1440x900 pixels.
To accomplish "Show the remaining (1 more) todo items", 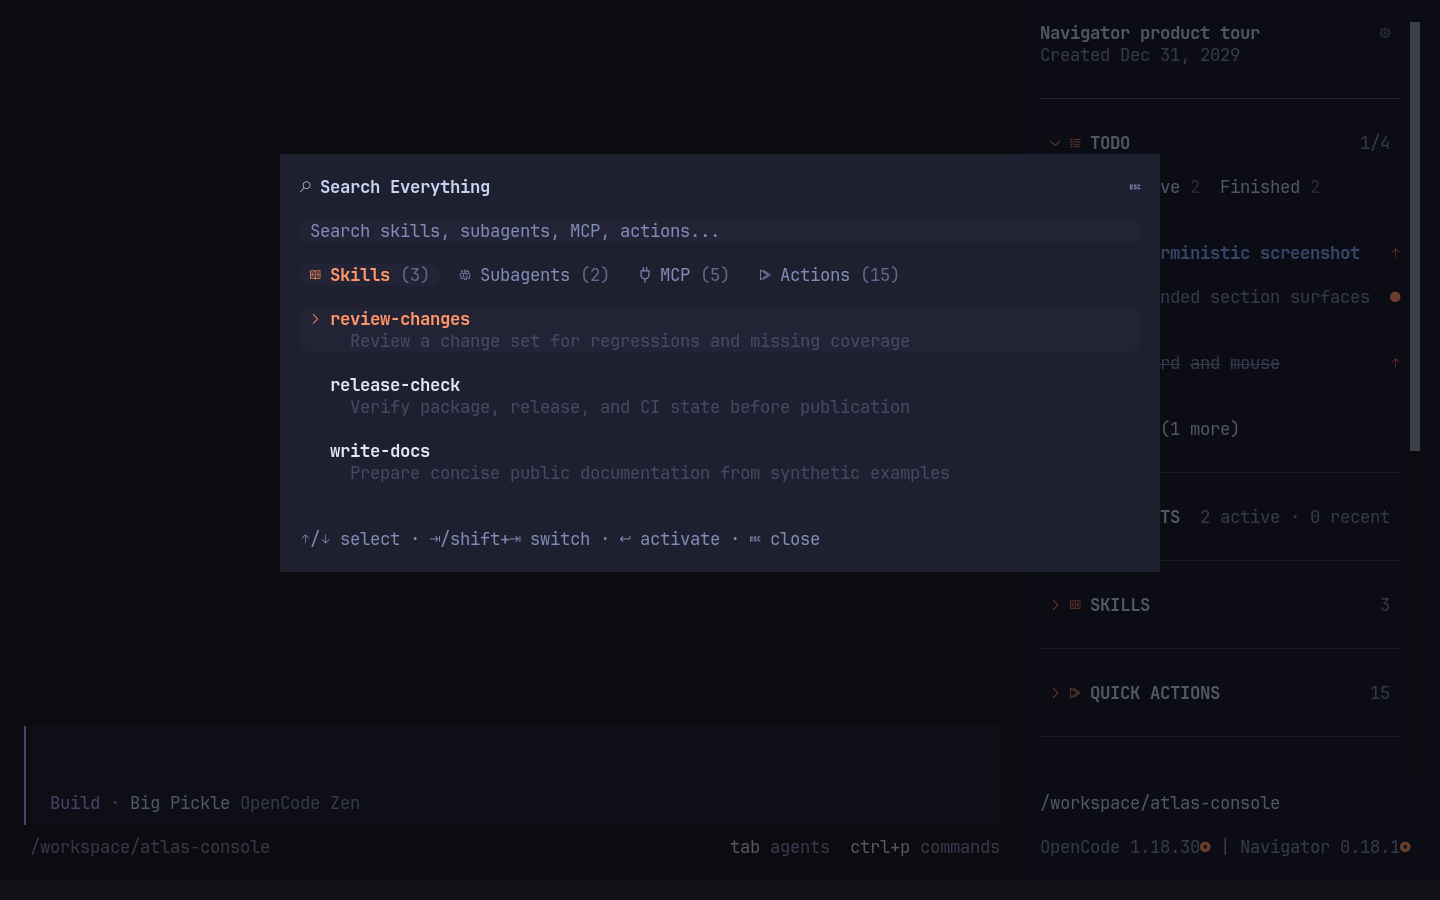I will pos(1200,429).
